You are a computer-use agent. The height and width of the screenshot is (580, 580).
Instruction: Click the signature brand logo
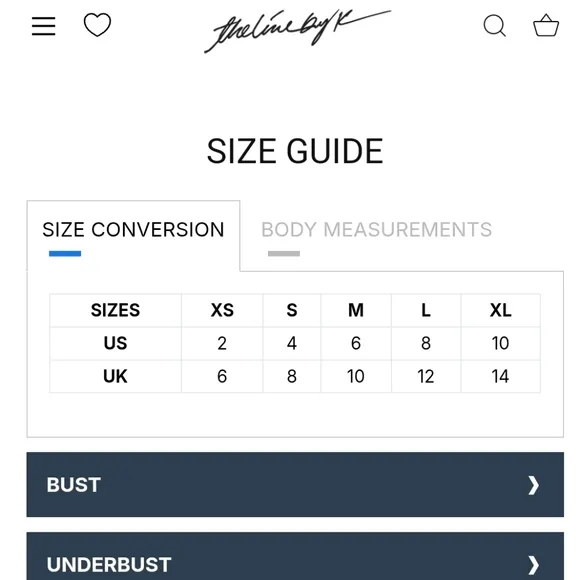click(297, 31)
